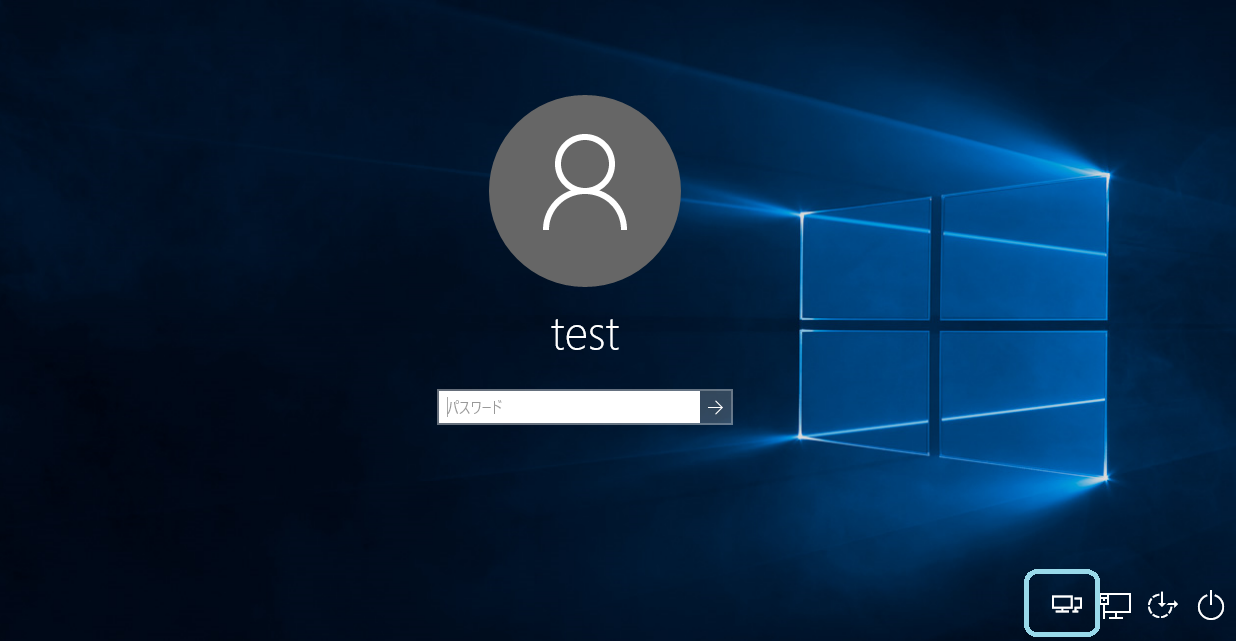This screenshot has width=1236, height=641.
Task: Open the network connection icon
Action: coord(1115,604)
